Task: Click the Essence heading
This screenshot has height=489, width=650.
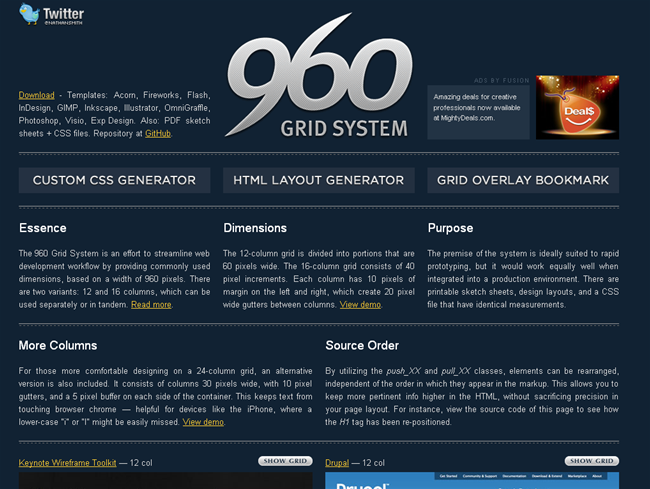Action: (43, 228)
